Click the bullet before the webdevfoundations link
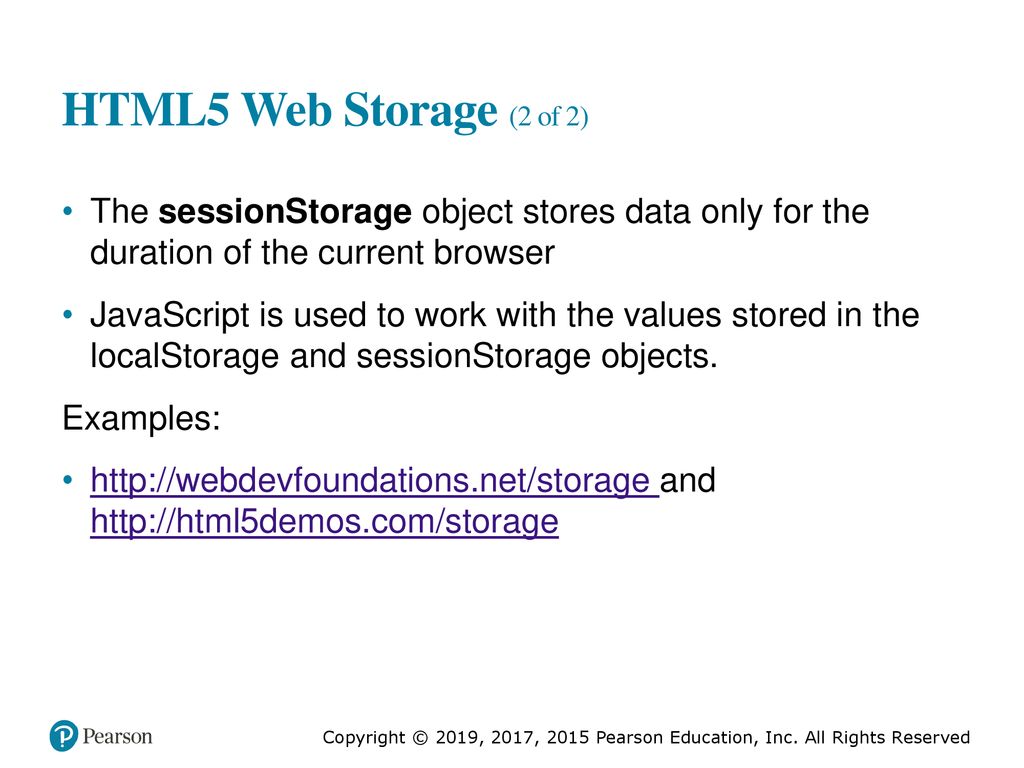The height and width of the screenshot is (768, 1024). click(x=67, y=481)
